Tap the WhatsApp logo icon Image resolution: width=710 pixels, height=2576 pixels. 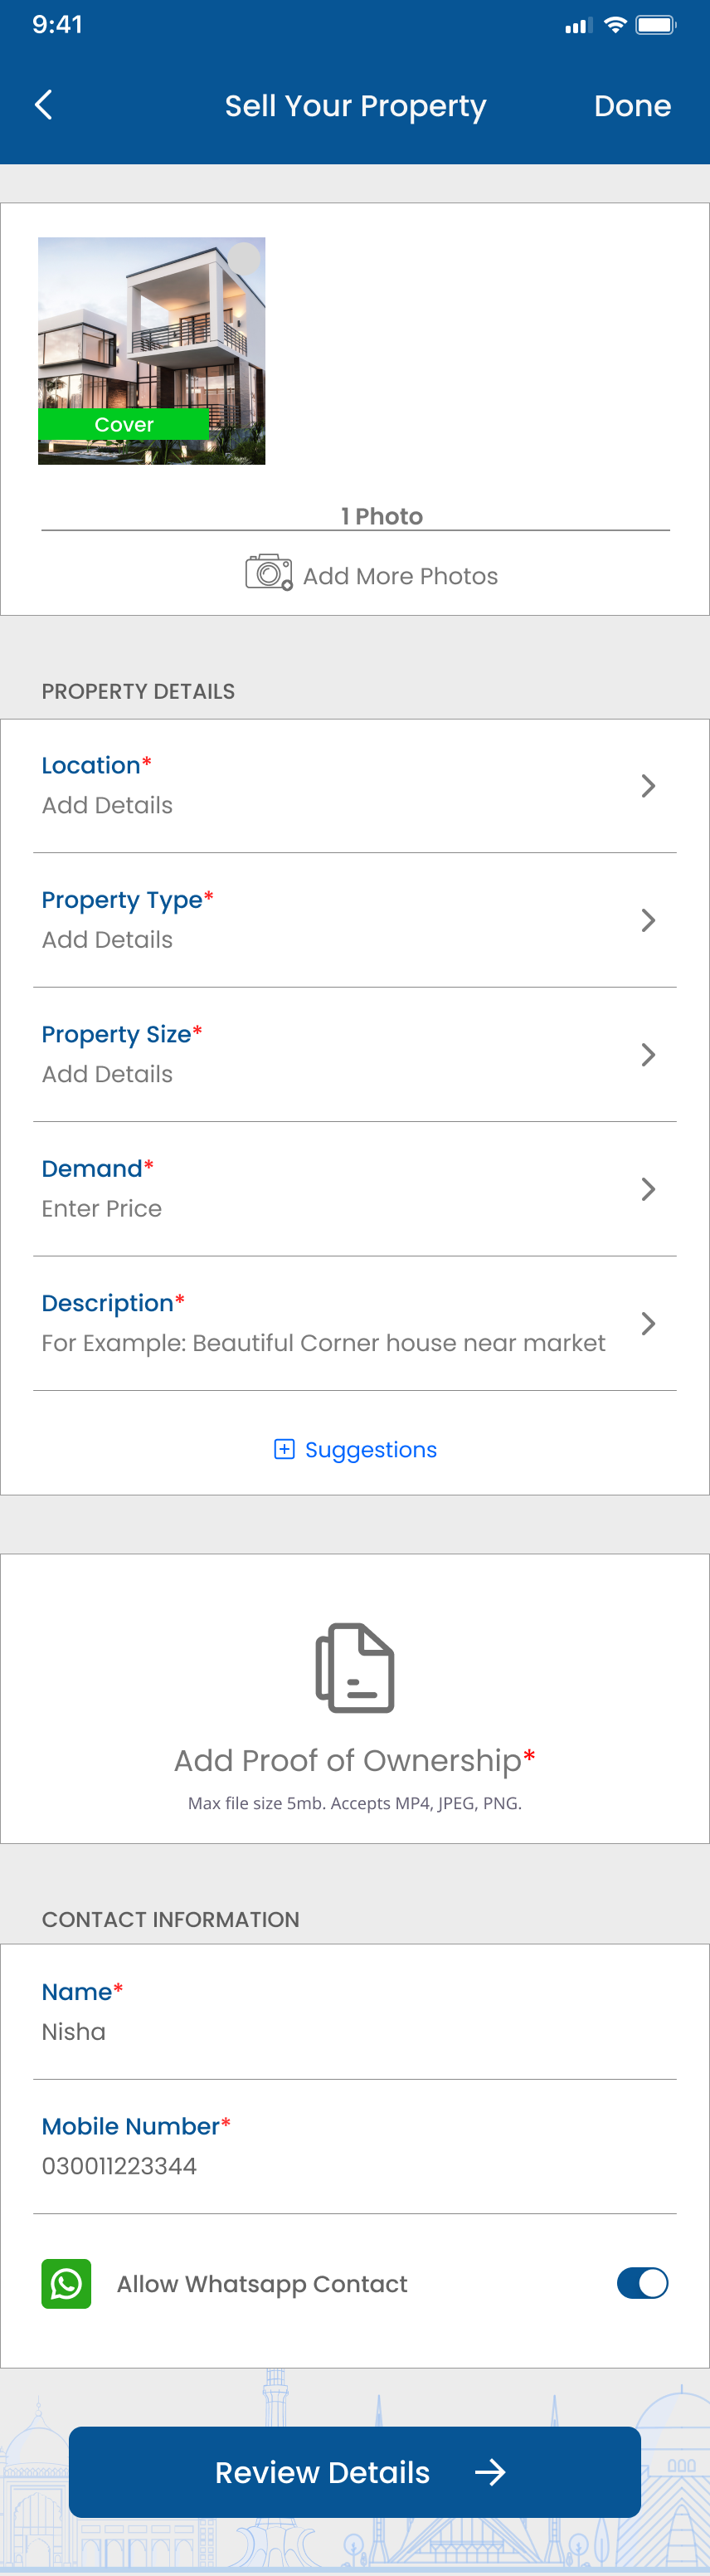66,2284
